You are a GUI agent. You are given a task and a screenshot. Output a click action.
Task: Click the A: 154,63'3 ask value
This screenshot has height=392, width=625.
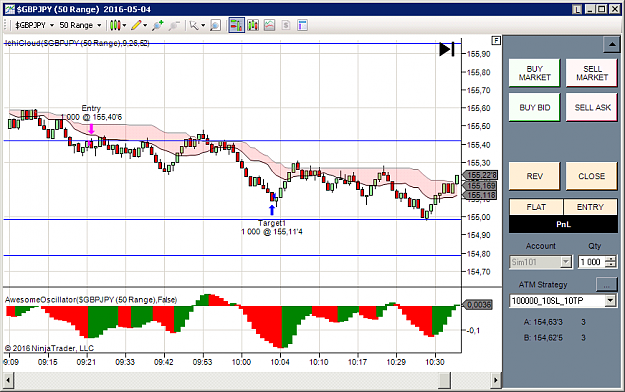[x=544, y=322]
